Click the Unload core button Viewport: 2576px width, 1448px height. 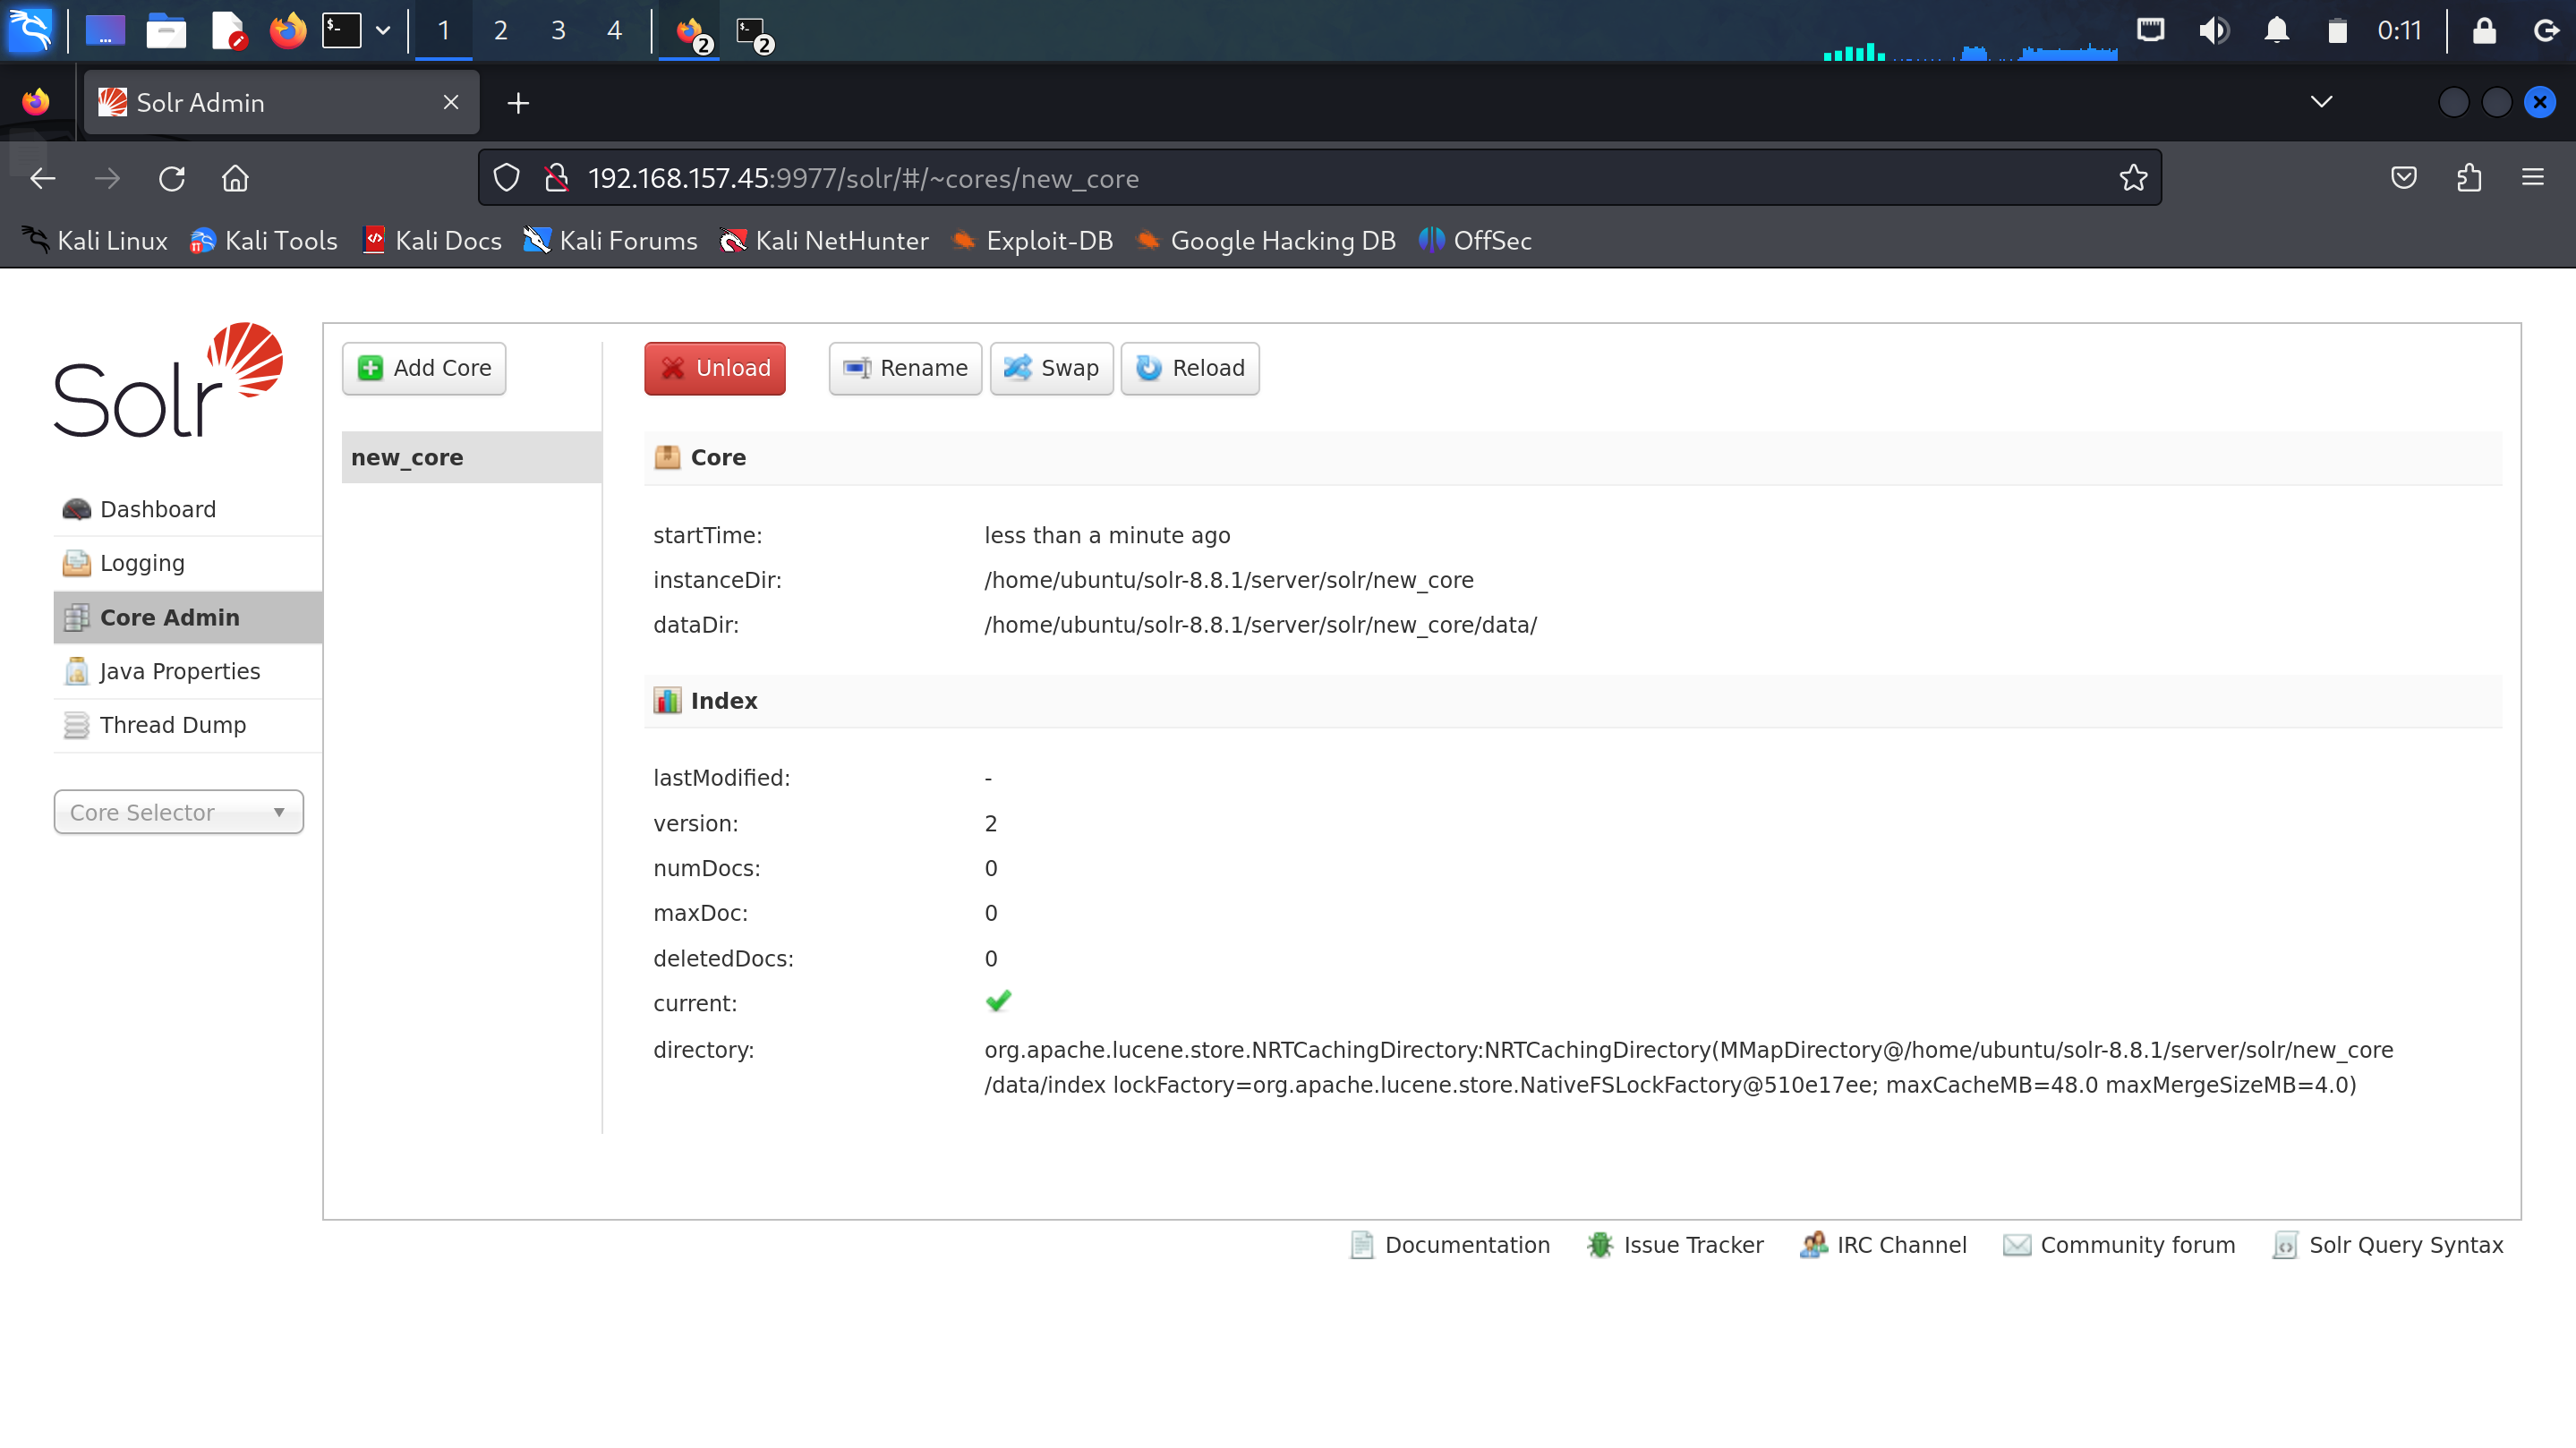pos(714,368)
